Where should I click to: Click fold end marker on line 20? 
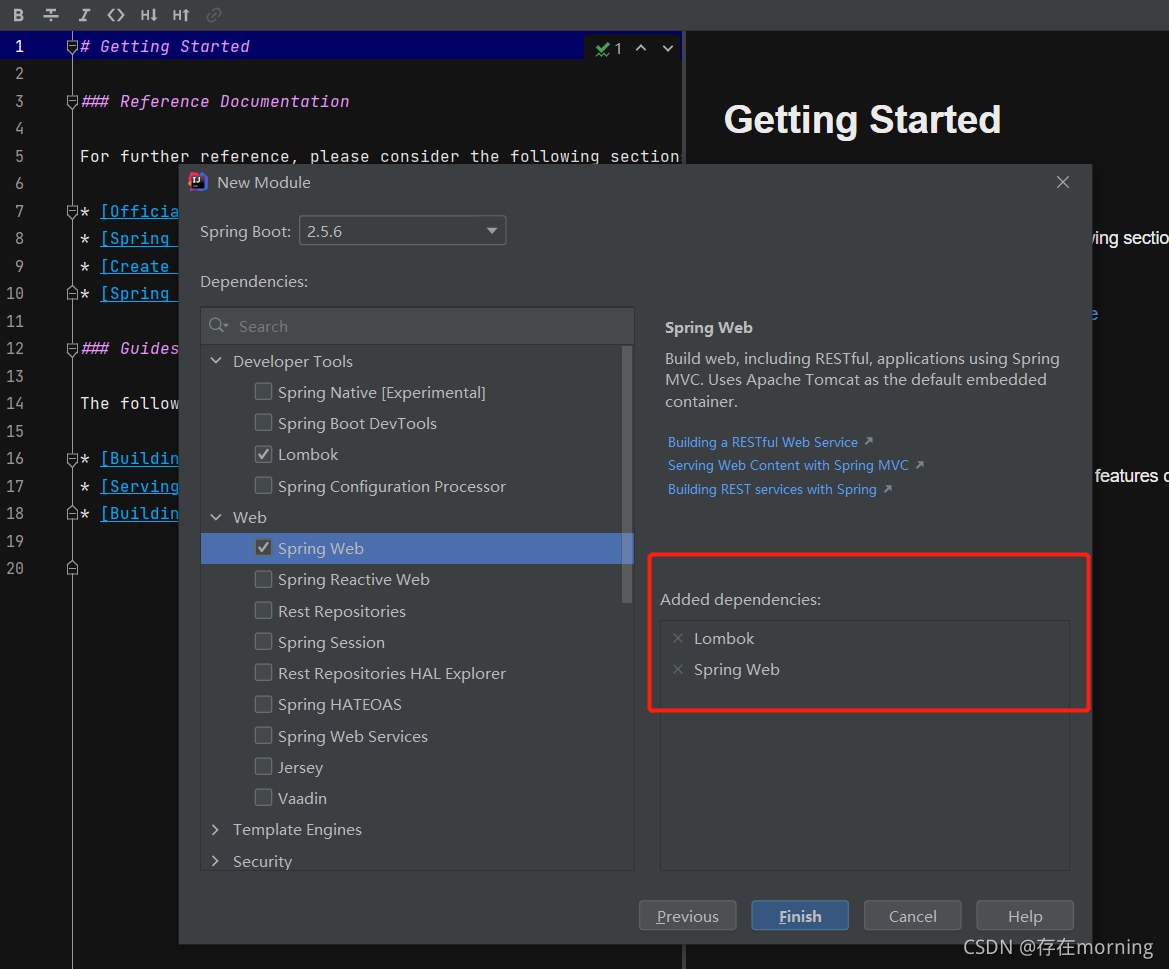pyautogui.click(x=72, y=569)
